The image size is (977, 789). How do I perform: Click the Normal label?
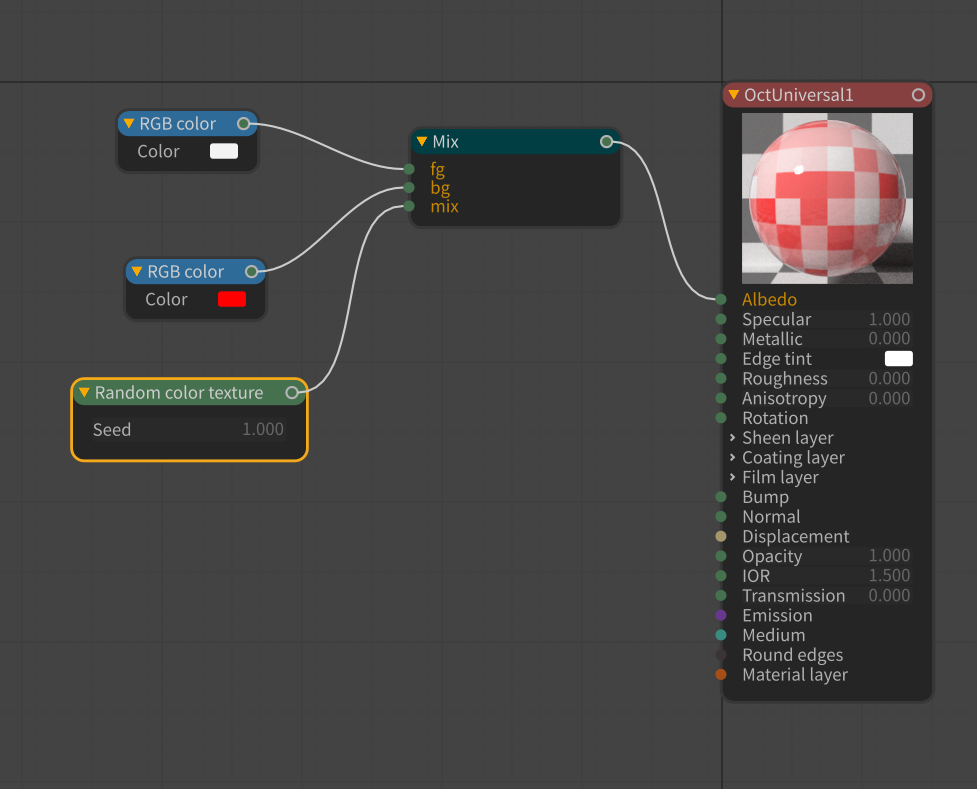pyautogui.click(x=771, y=517)
